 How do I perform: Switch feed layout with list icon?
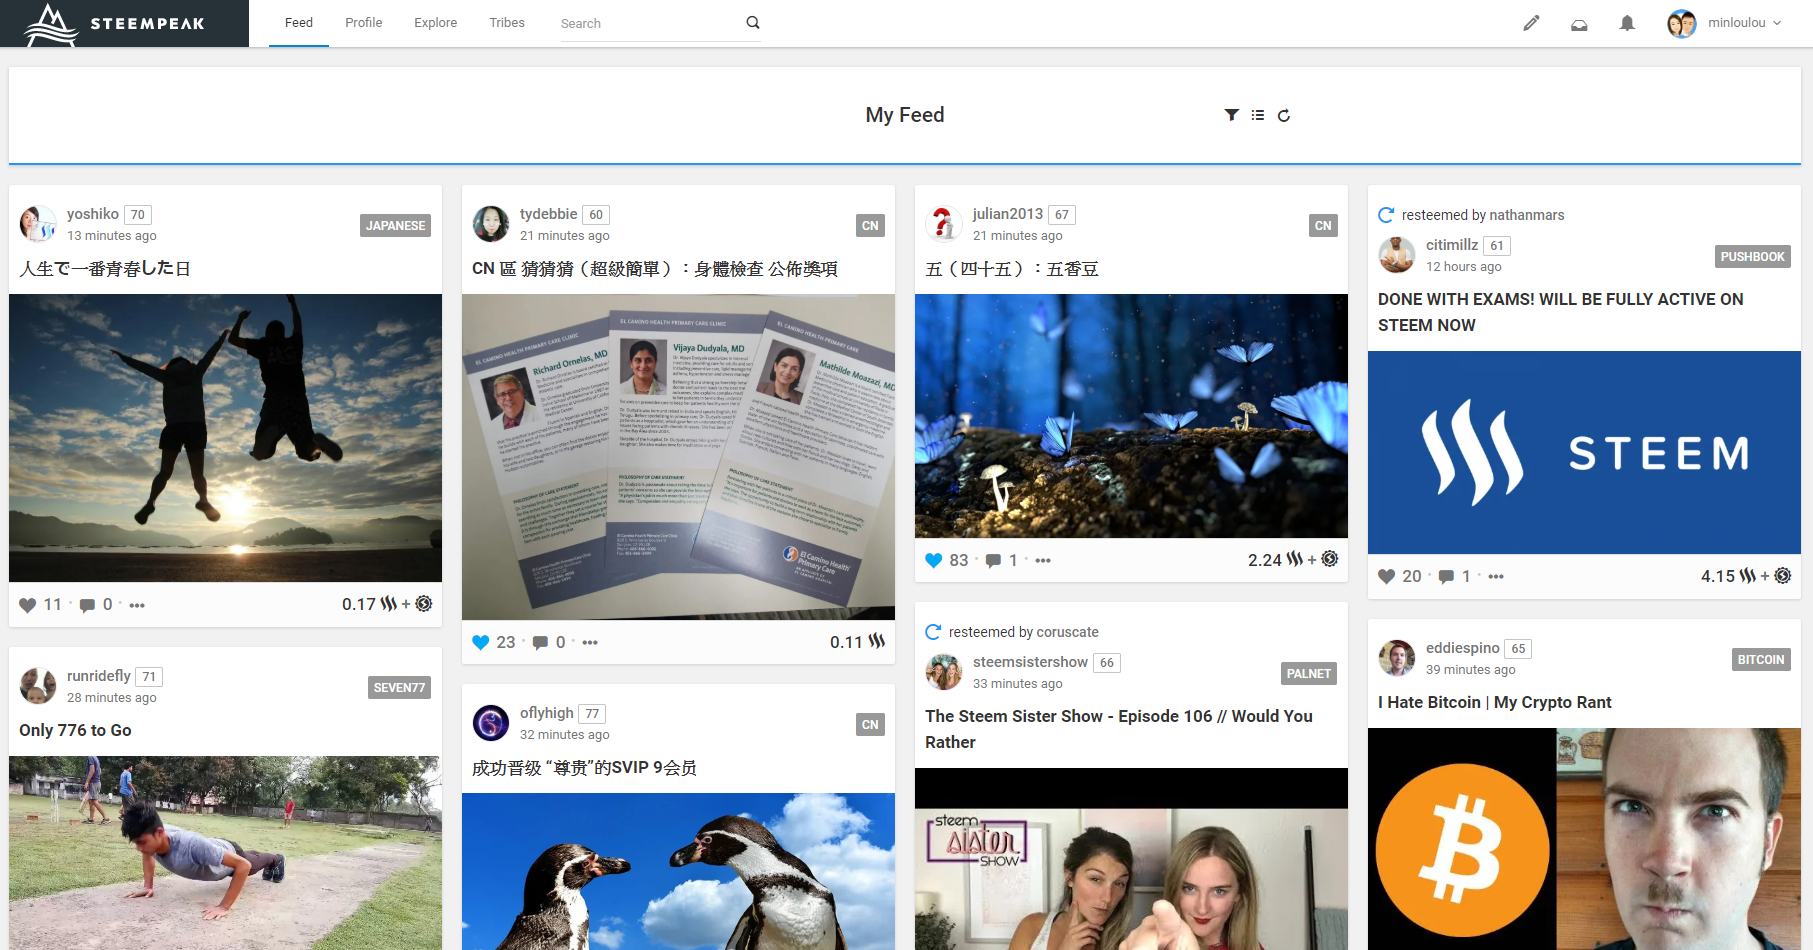(x=1258, y=115)
